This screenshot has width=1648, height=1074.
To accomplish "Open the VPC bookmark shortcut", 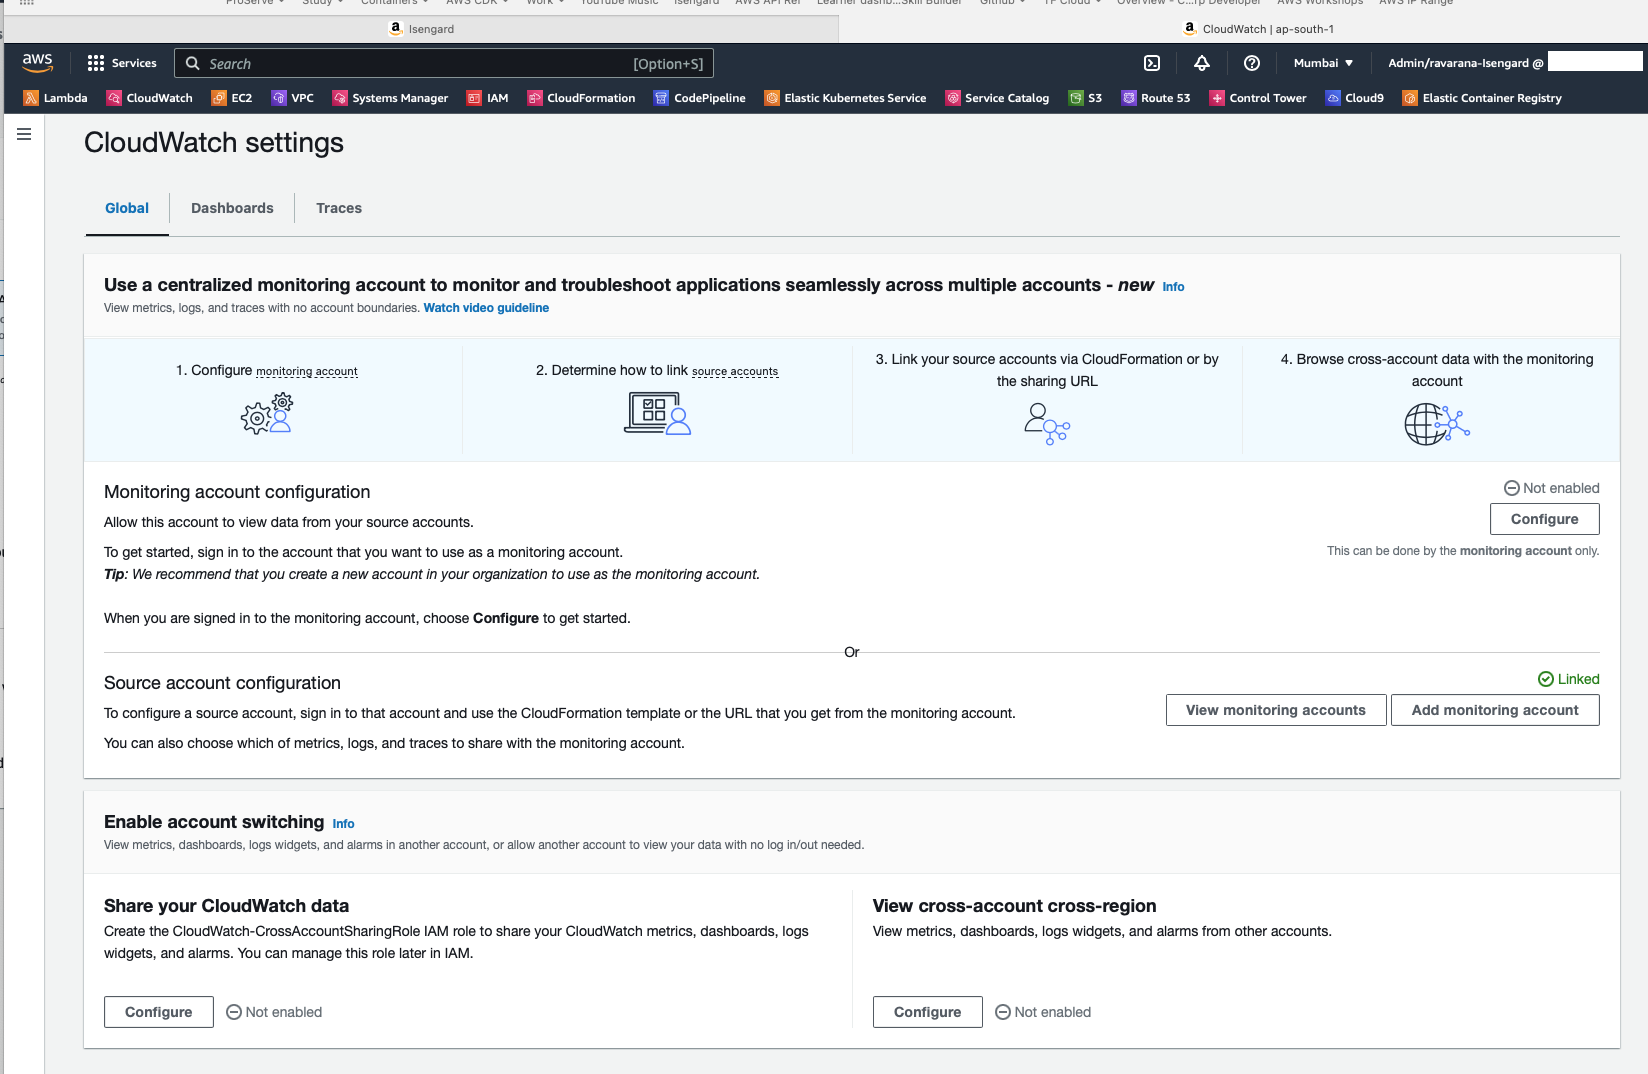I will pos(293,98).
